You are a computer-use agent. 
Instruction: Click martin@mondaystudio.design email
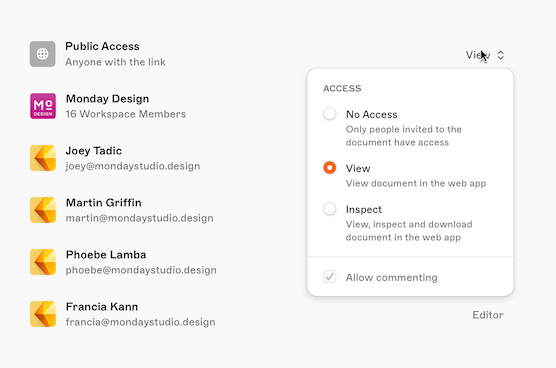pos(139,218)
